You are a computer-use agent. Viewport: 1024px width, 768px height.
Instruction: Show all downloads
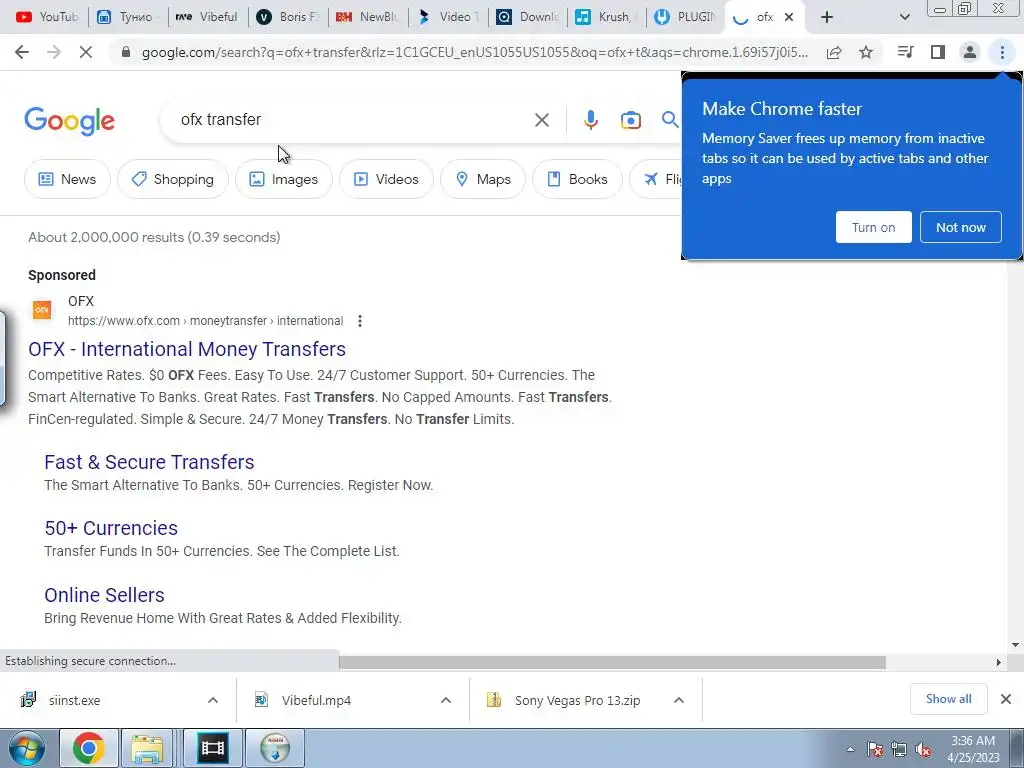tap(948, 699)
